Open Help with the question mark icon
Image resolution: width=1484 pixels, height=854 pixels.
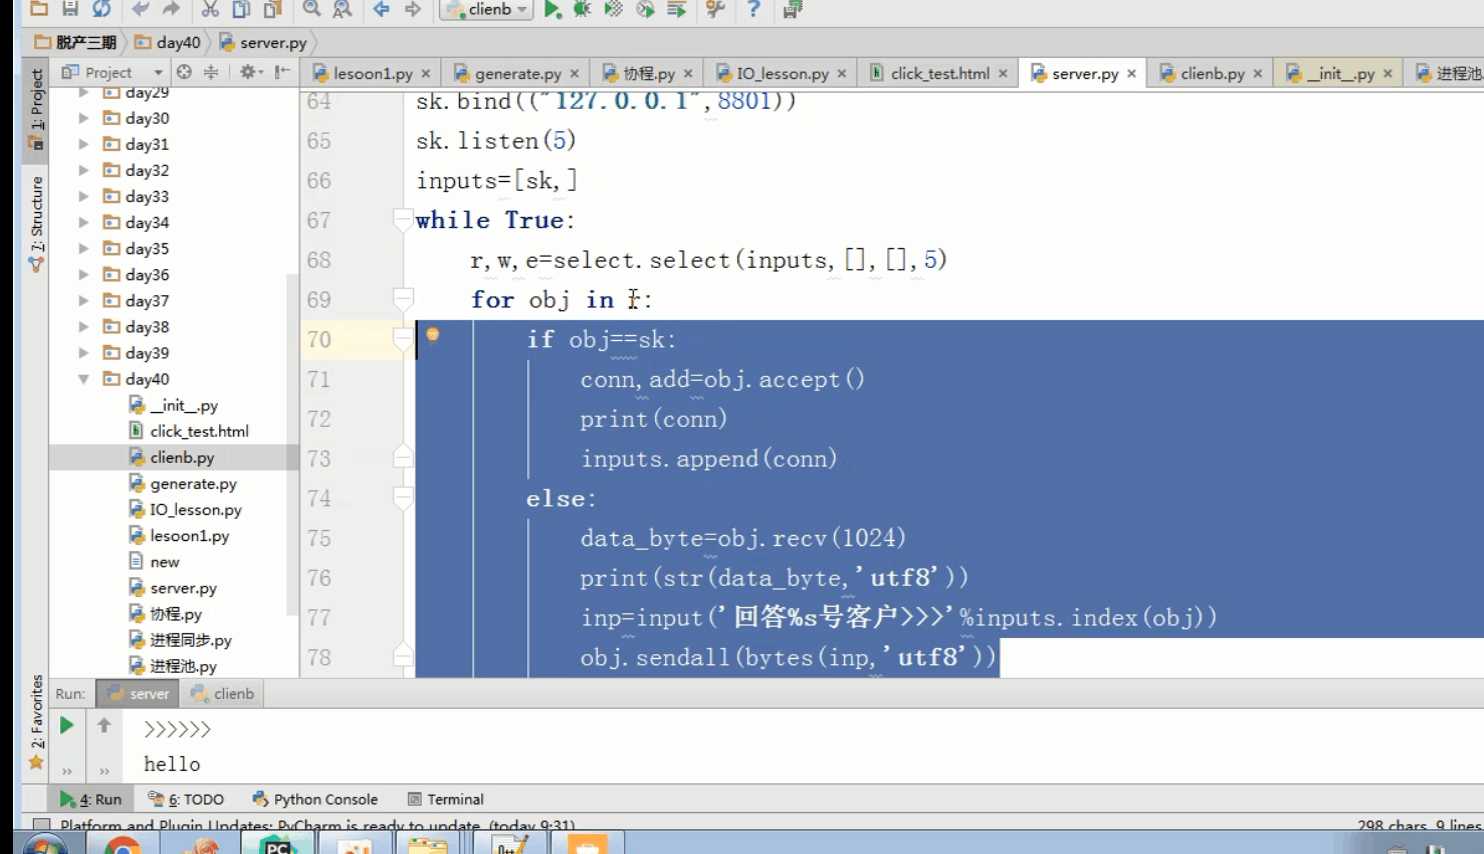pyautogui.click(x=753, y=9)
